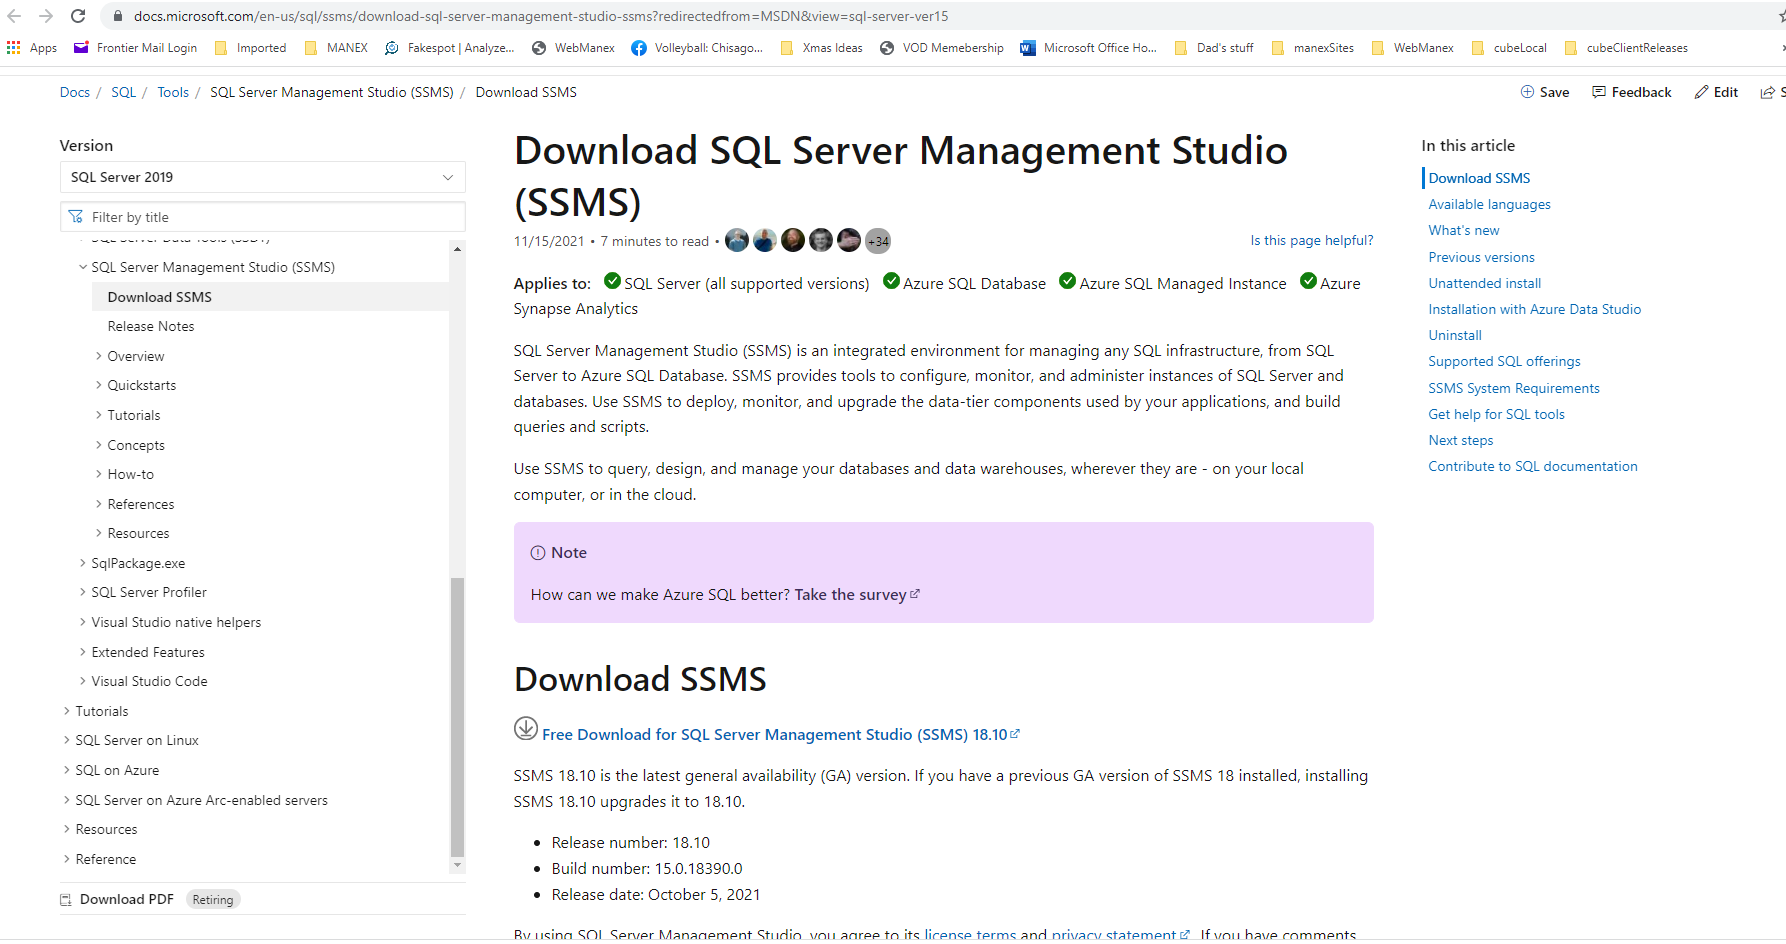The width and height of the screenshot is (1786, 944).
Task: Expand the SqlPackage.exe tree node
Action: point(83,563)
